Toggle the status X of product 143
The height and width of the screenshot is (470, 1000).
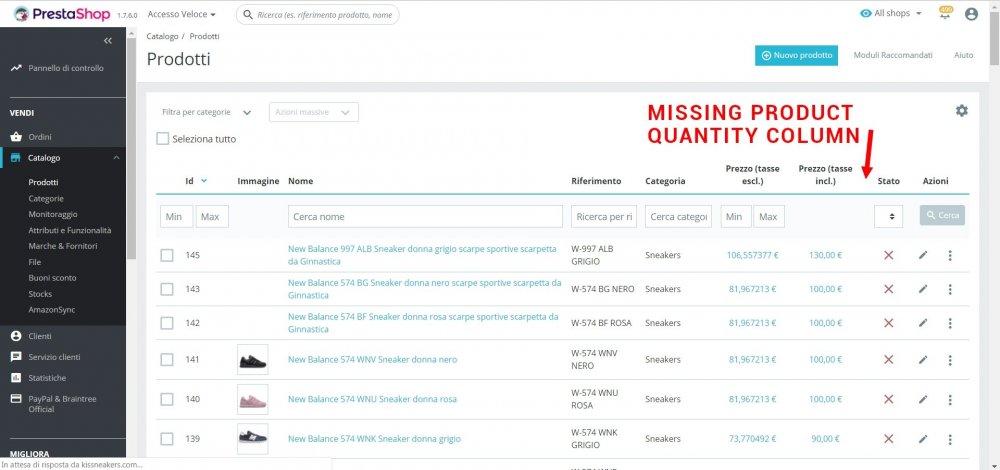[888, 289]
